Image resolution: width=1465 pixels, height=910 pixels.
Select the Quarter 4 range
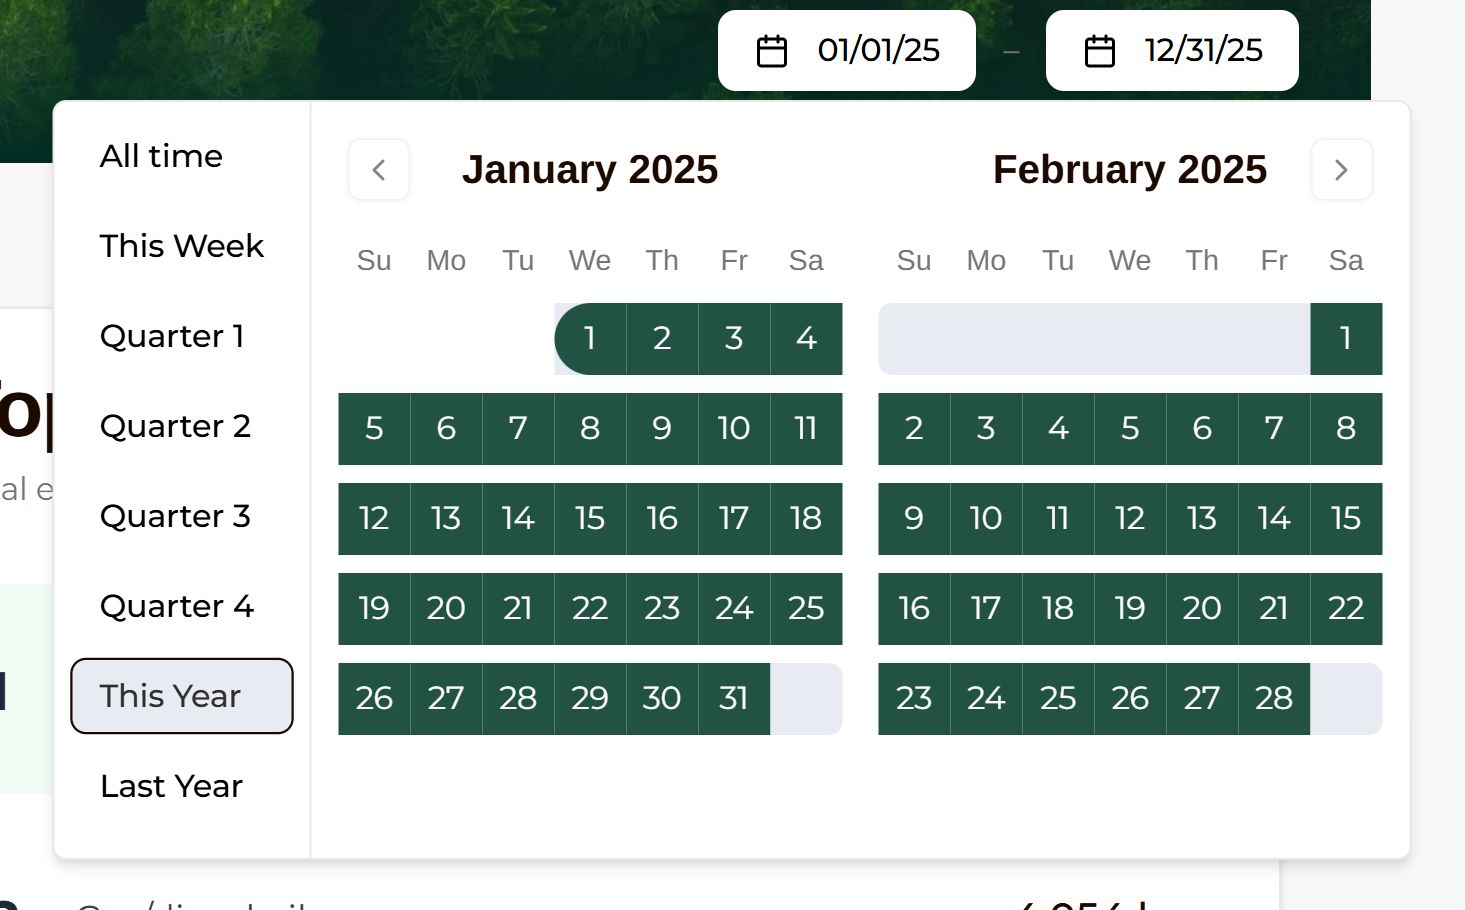(x=177, y=606)
